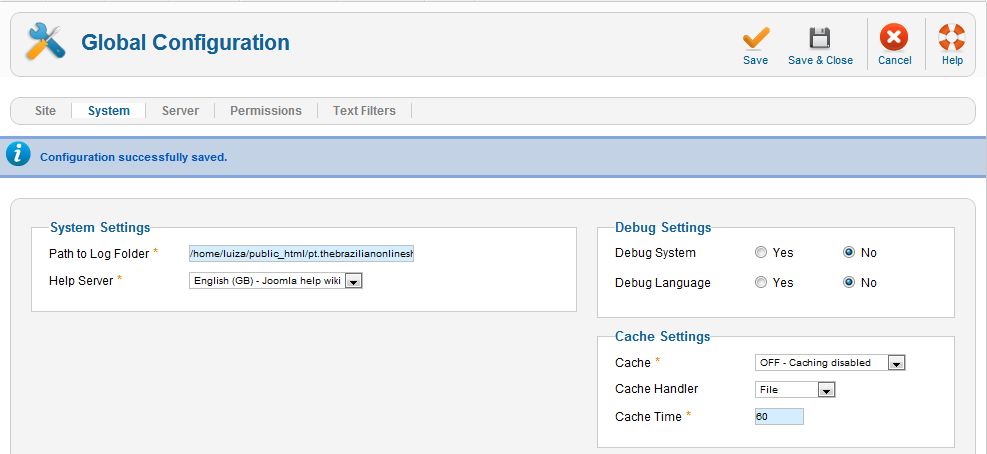This screenshot has width=987, height=454.
Task: Click the Cache Time input field
Action: click(779, 416)
